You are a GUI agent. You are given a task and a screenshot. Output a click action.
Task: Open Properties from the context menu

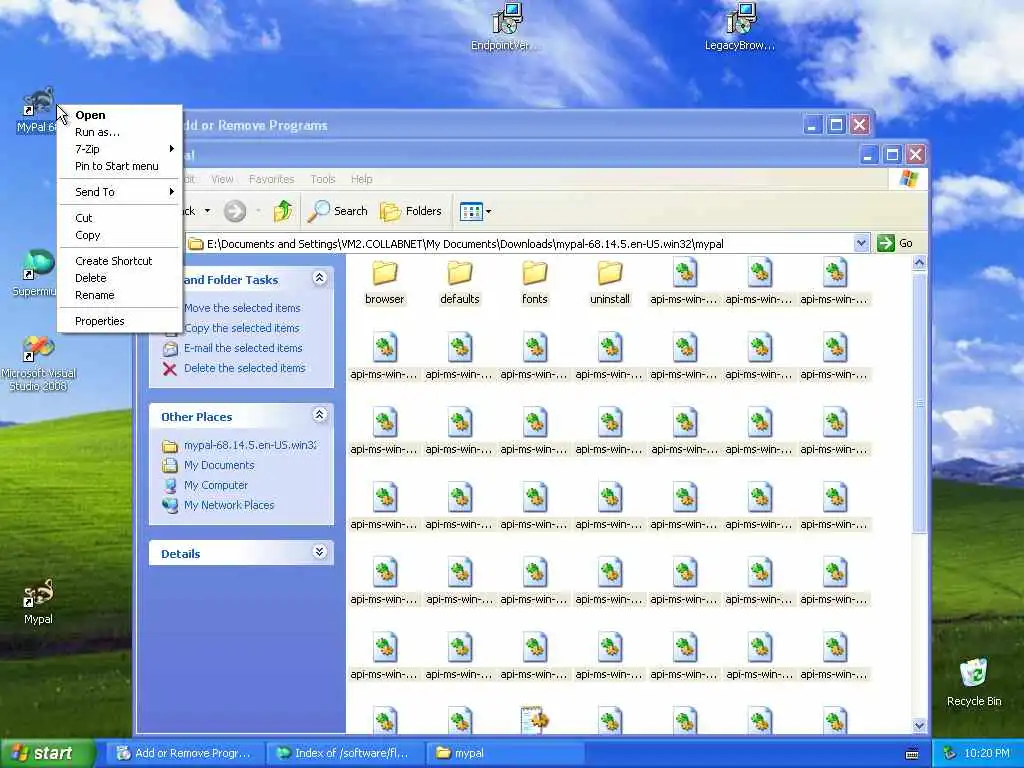tap(99, 321)
